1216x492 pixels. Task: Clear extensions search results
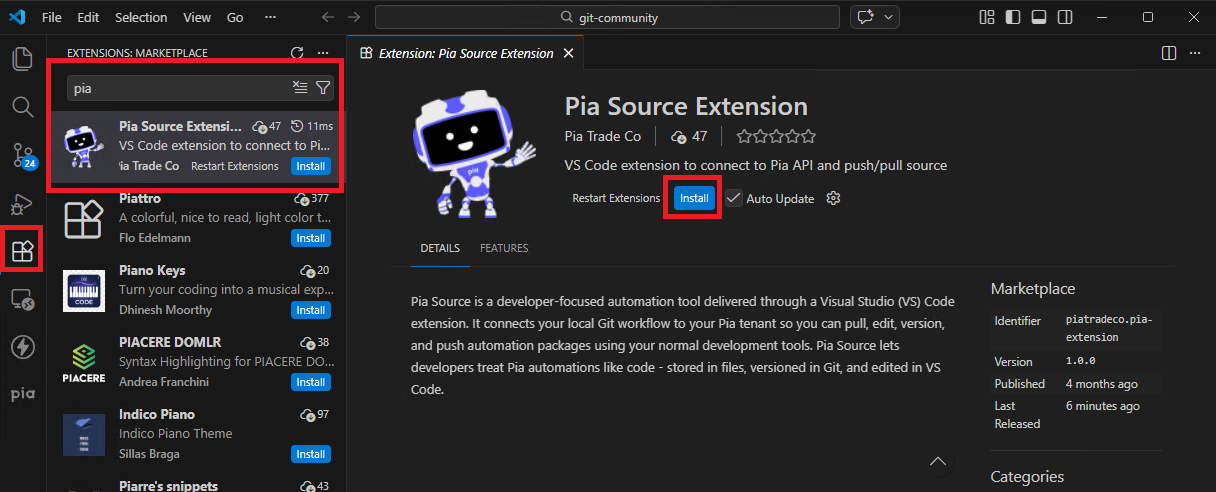(x=300, y=88)
